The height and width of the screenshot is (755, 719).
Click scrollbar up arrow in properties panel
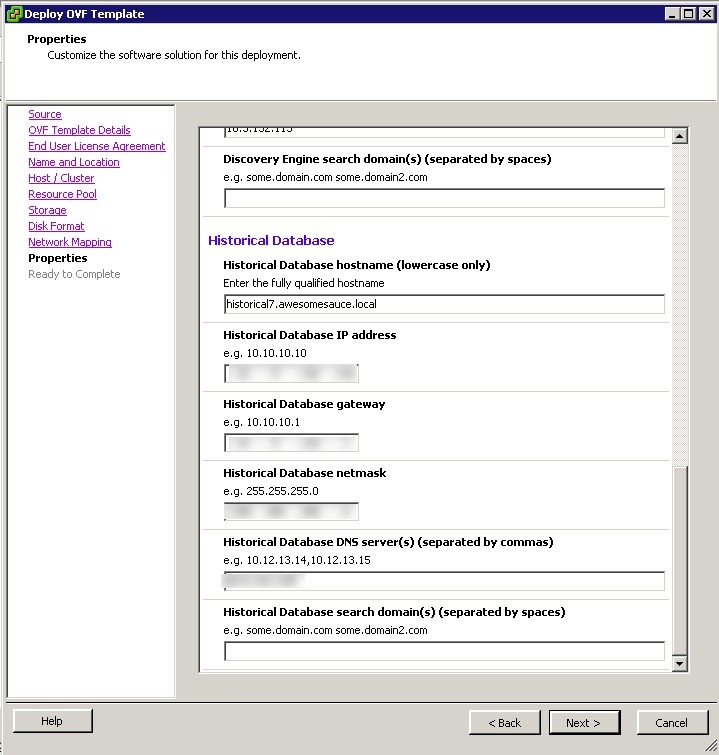coord(680,136)
